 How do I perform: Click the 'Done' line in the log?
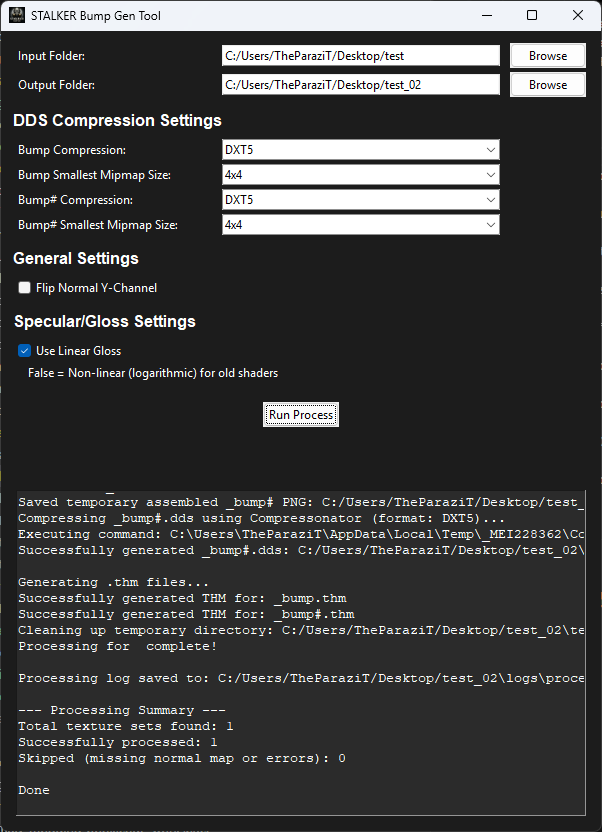(34, 790)
